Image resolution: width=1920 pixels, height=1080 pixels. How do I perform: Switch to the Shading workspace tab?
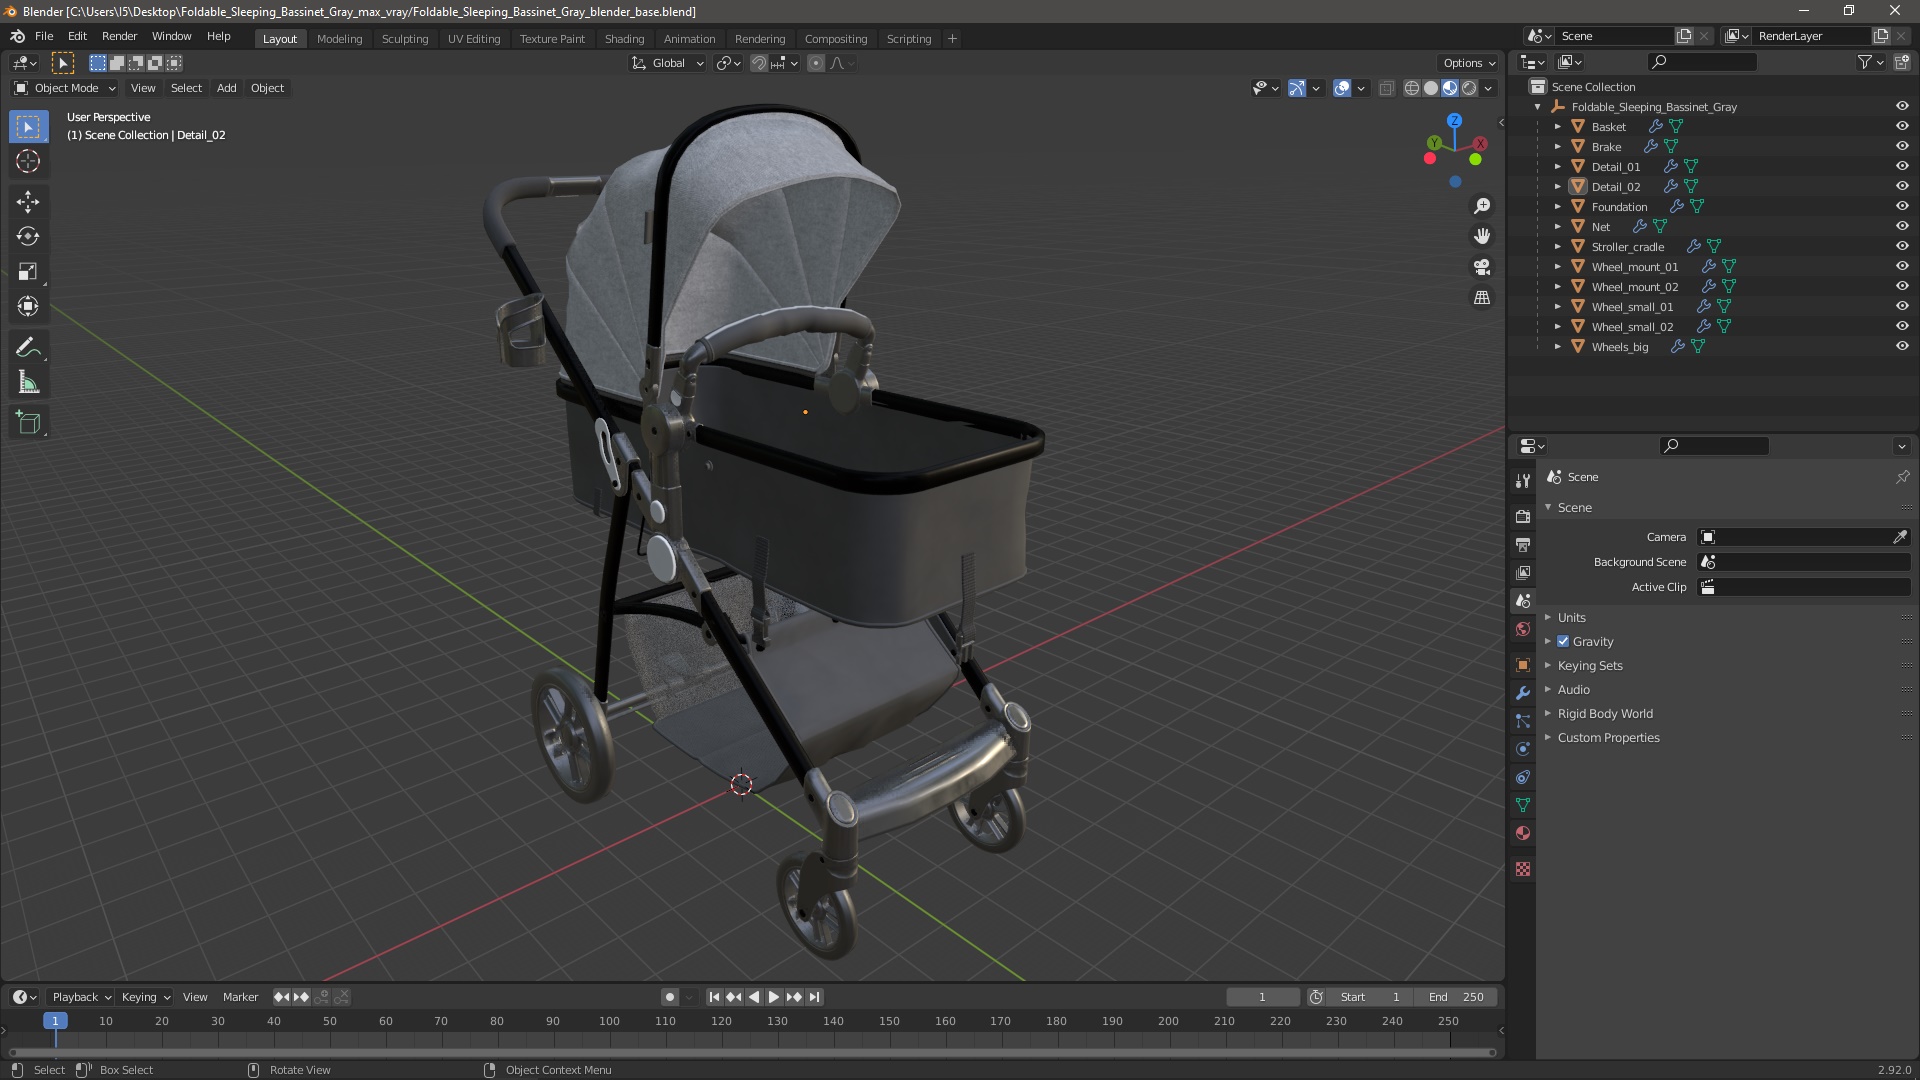click(624, 39)
